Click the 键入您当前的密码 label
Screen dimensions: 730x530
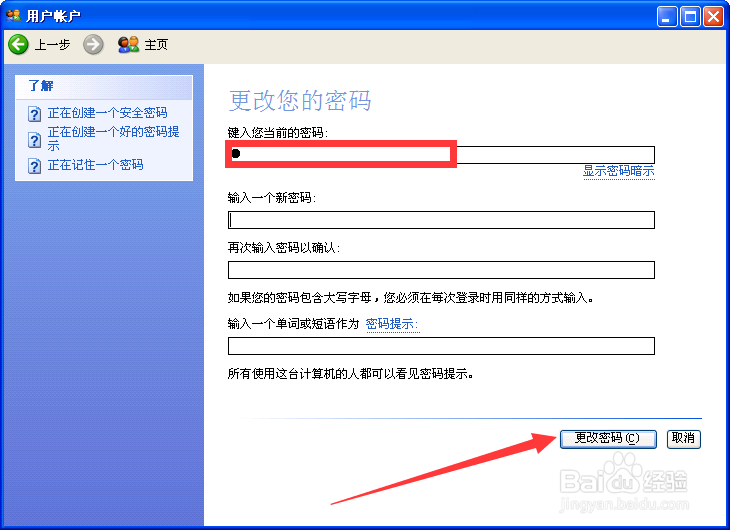[277, 133]
